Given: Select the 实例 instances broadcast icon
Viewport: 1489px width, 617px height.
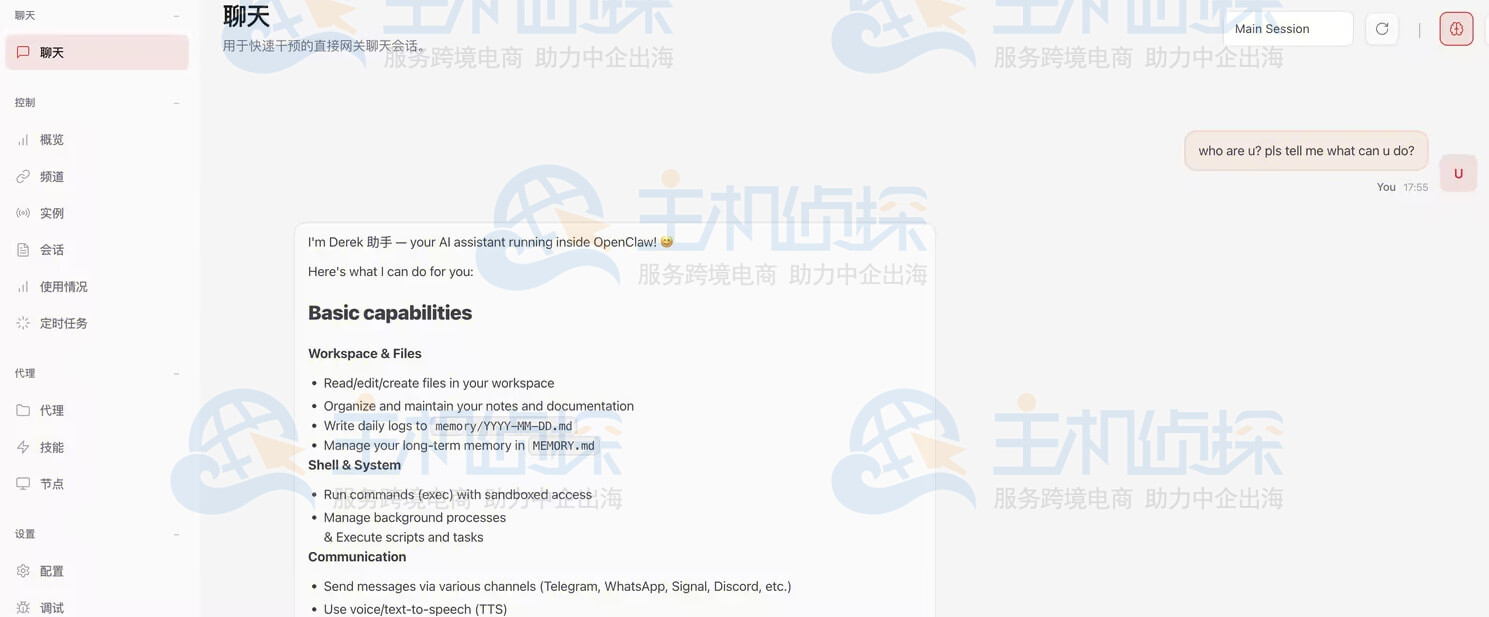Looking at the screenshot, I should (x=23, y=213).
